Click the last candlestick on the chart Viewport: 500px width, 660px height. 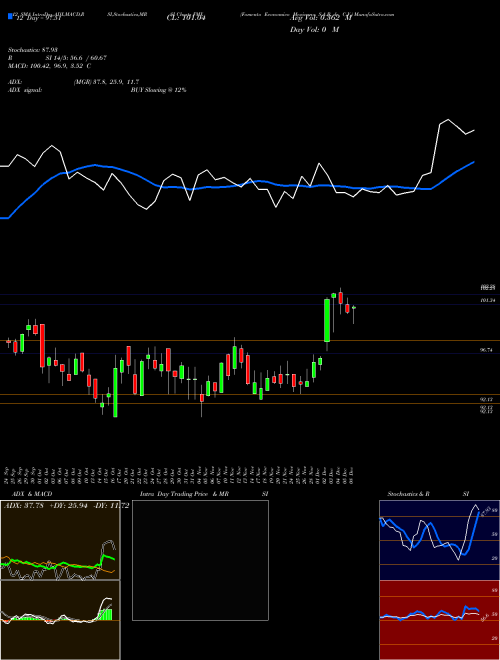(354, 308)
